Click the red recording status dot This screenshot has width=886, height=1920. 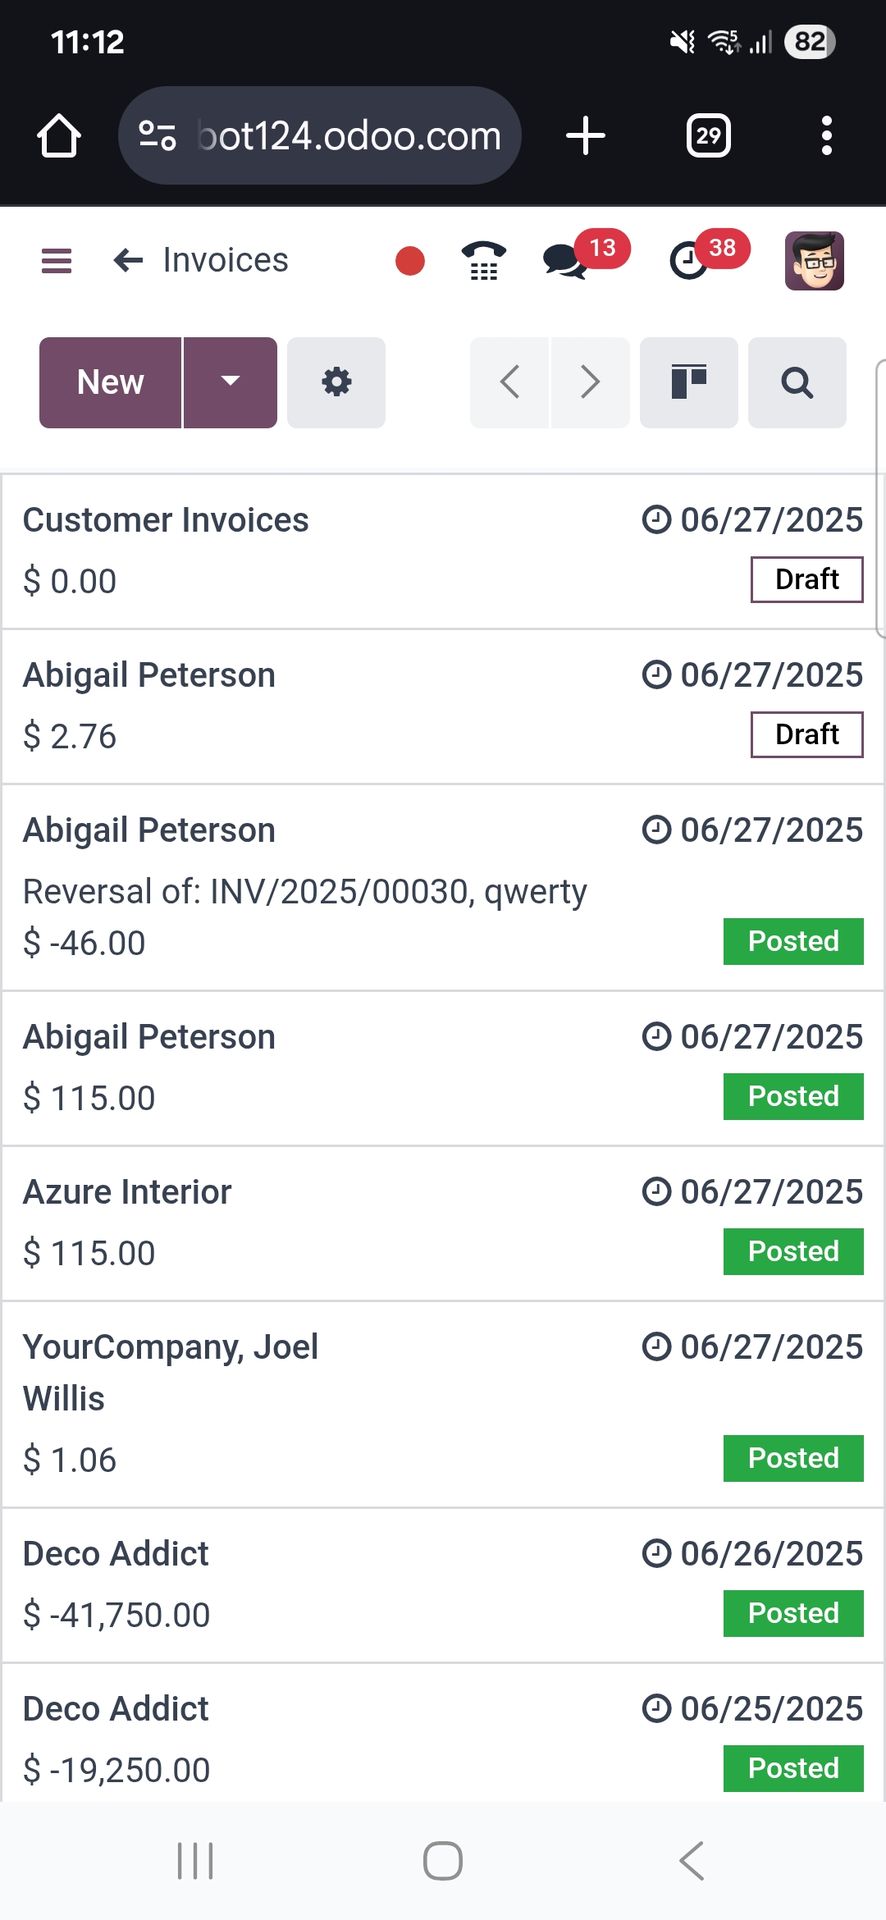[410, 261]
